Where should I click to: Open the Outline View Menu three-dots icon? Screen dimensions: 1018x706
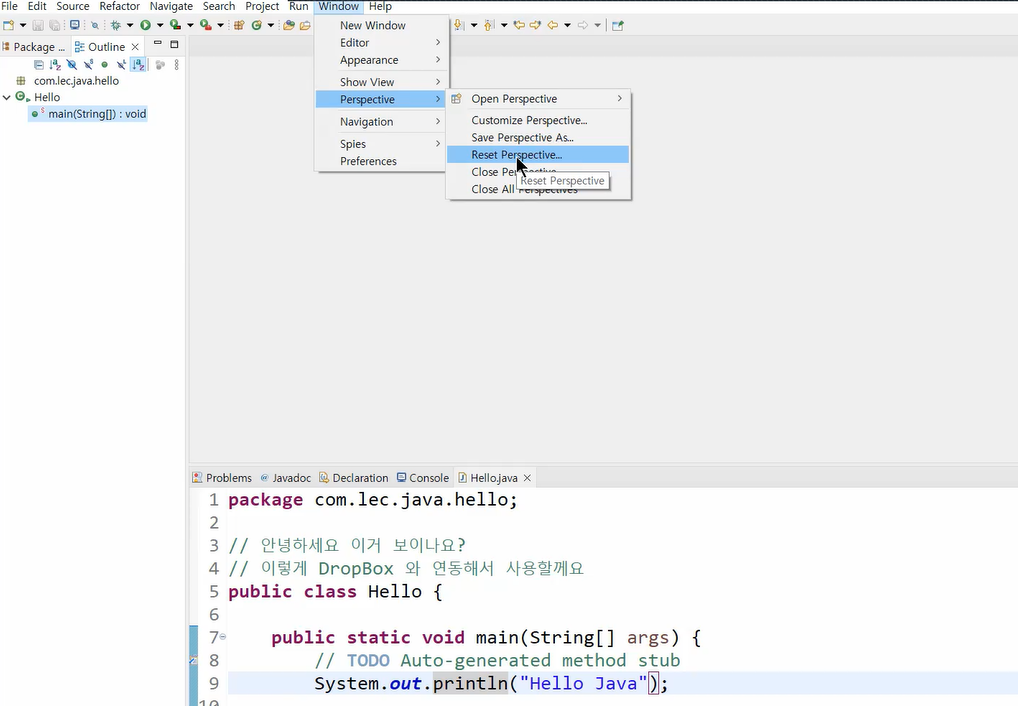177,65
